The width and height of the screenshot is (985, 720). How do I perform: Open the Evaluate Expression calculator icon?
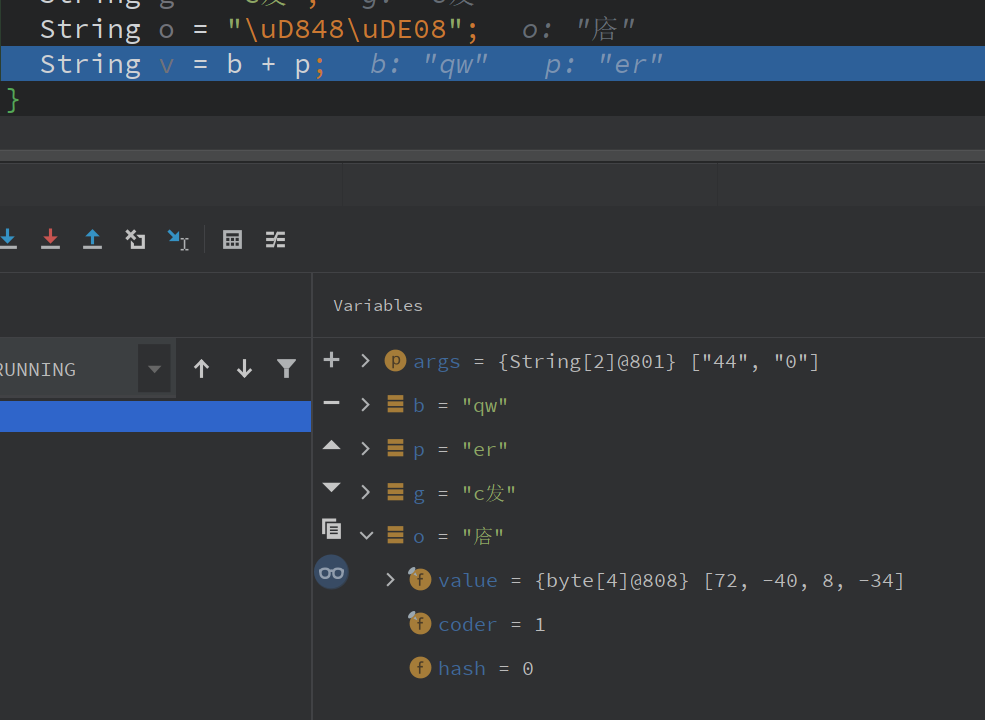pyautogui.click(x=232, y=239)
